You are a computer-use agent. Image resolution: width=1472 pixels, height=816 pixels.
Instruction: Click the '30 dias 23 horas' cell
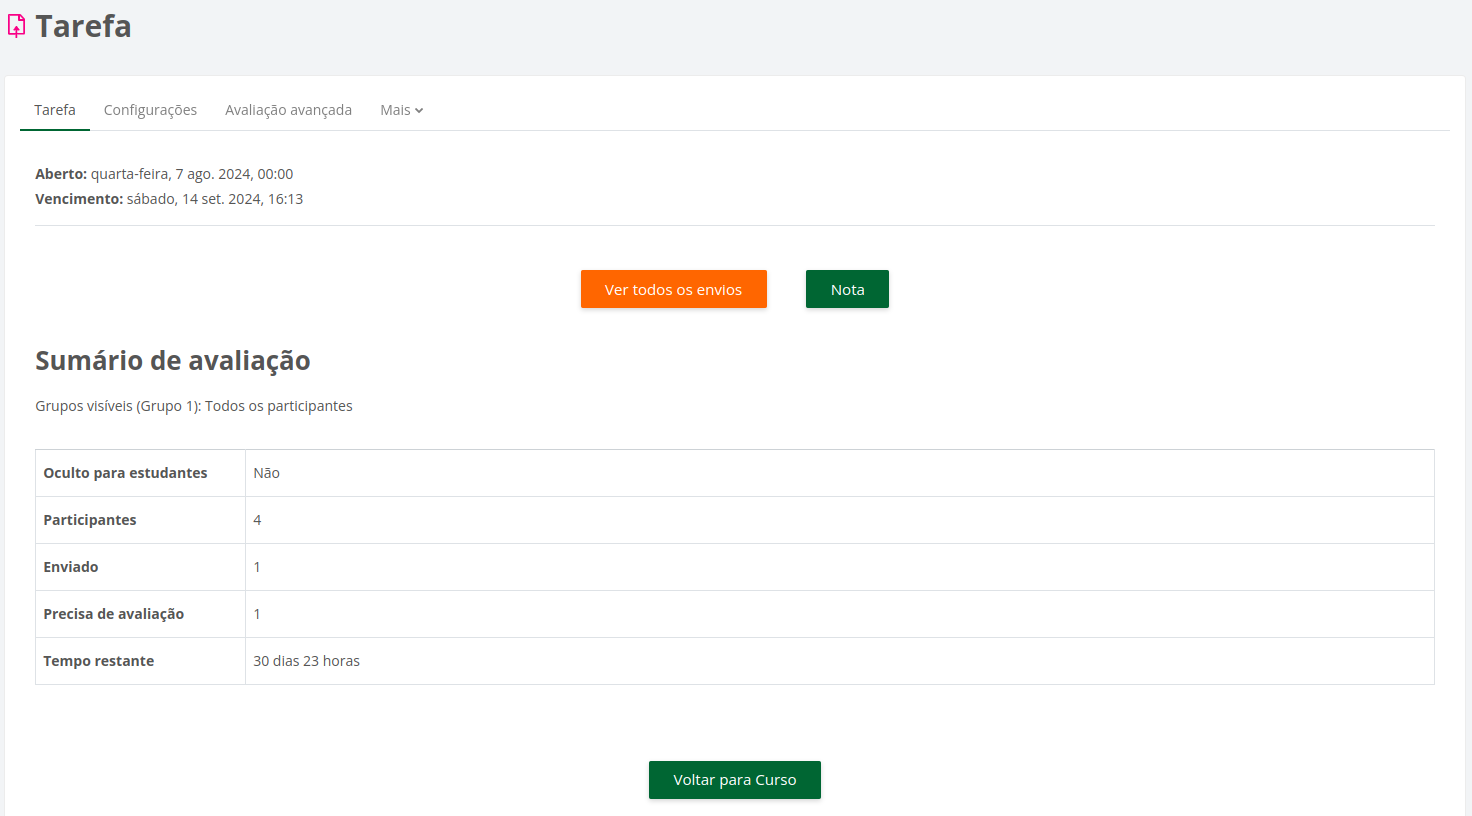pos(306,660)
